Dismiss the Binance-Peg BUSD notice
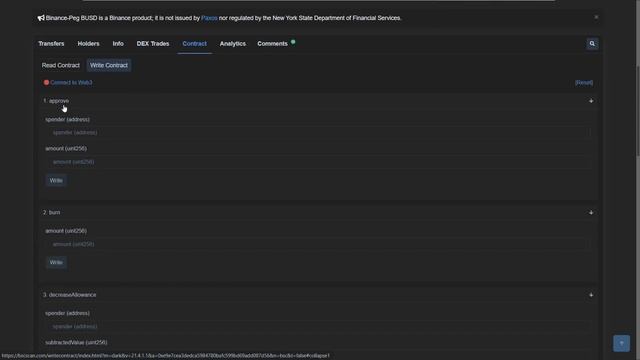 [596, 17]
